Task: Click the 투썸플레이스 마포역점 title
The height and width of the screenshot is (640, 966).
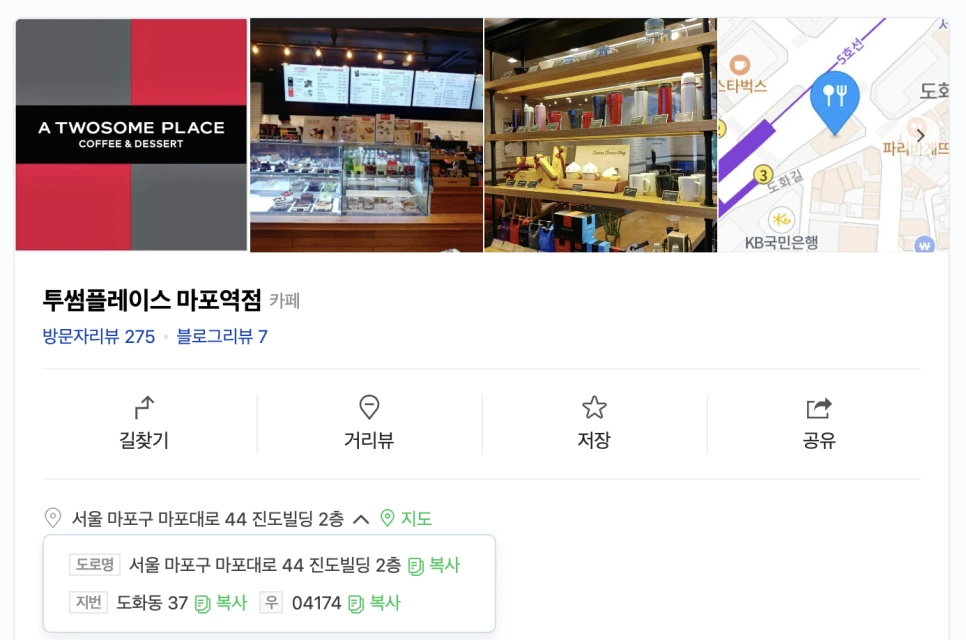Action: pyautogui.click(x=152, y=300)
